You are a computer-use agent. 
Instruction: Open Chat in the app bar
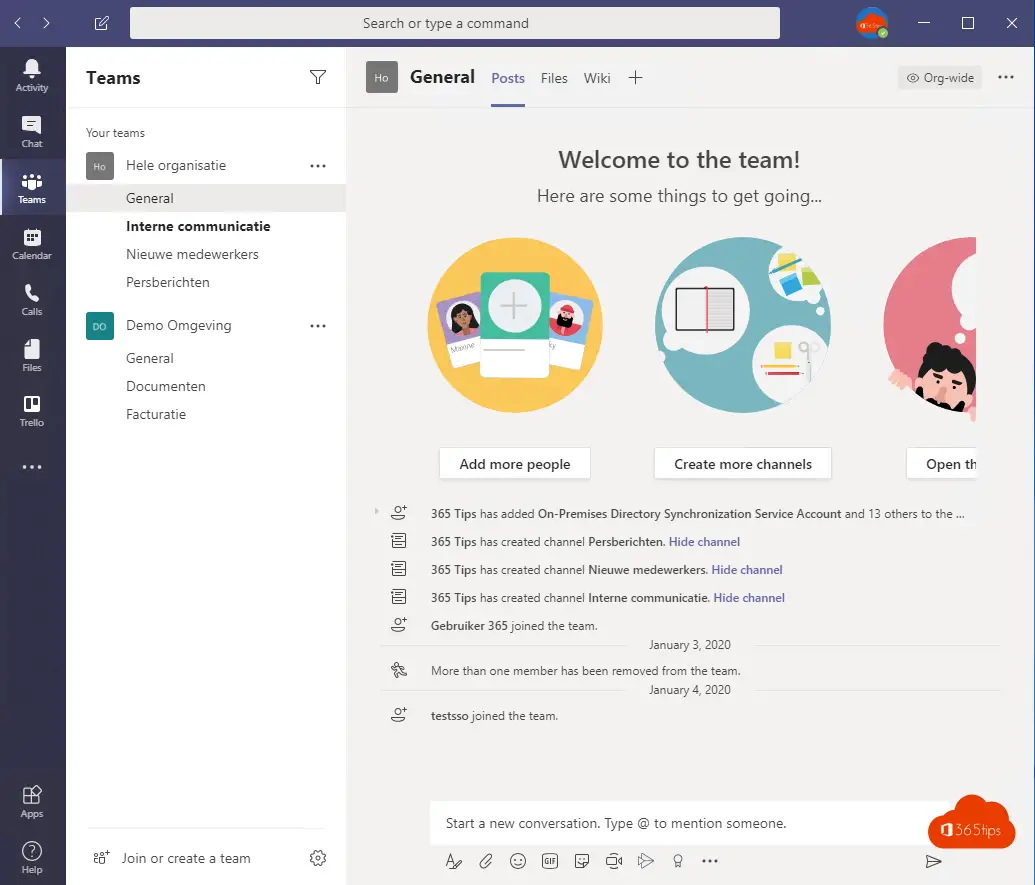[32, 132]
